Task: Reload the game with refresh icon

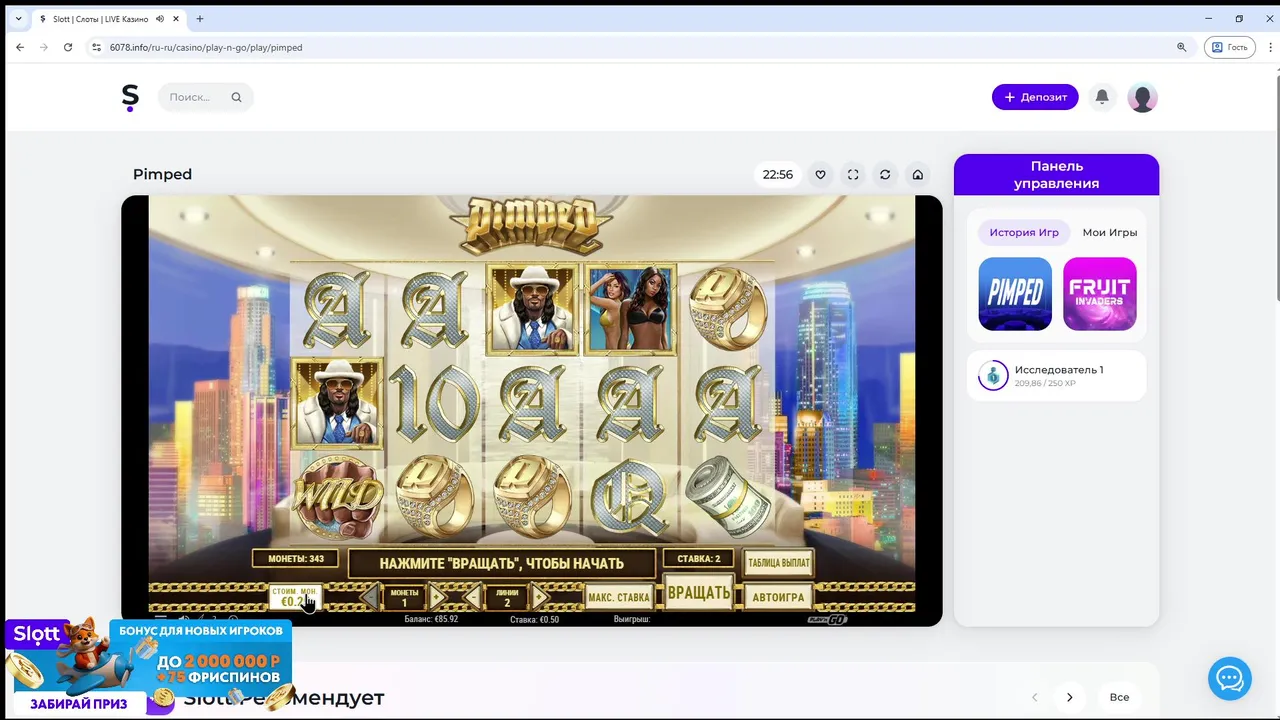Action: [x=885, y=174]
